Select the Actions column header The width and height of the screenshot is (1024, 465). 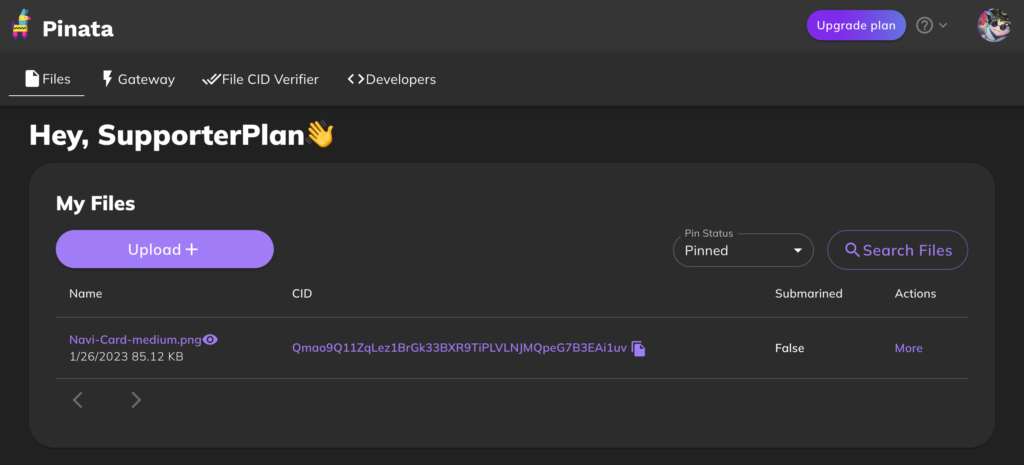pyautogui.click(x=915, y=293)
